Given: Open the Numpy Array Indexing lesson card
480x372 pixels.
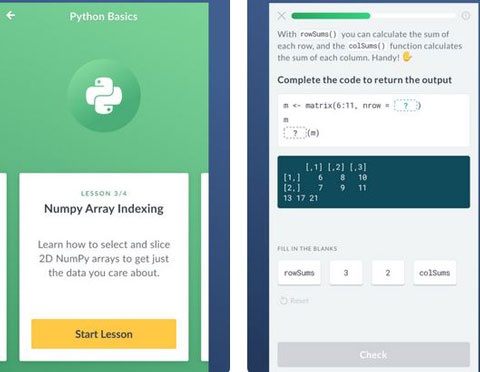Looking at the screenshot, I should pyautogui.click(x=104, y=267).
